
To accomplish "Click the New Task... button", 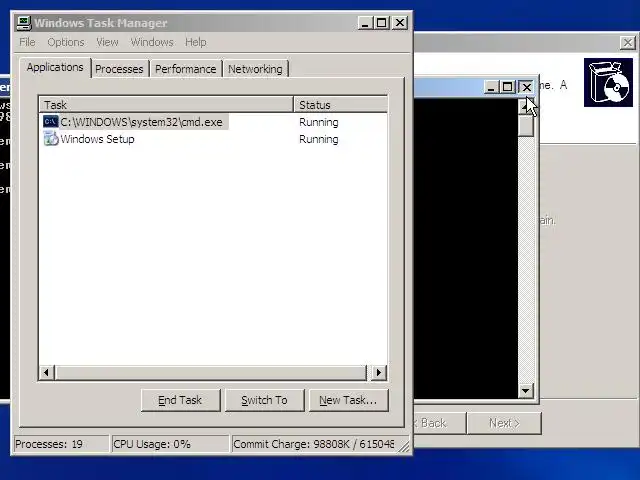I will tap(349, 400).
